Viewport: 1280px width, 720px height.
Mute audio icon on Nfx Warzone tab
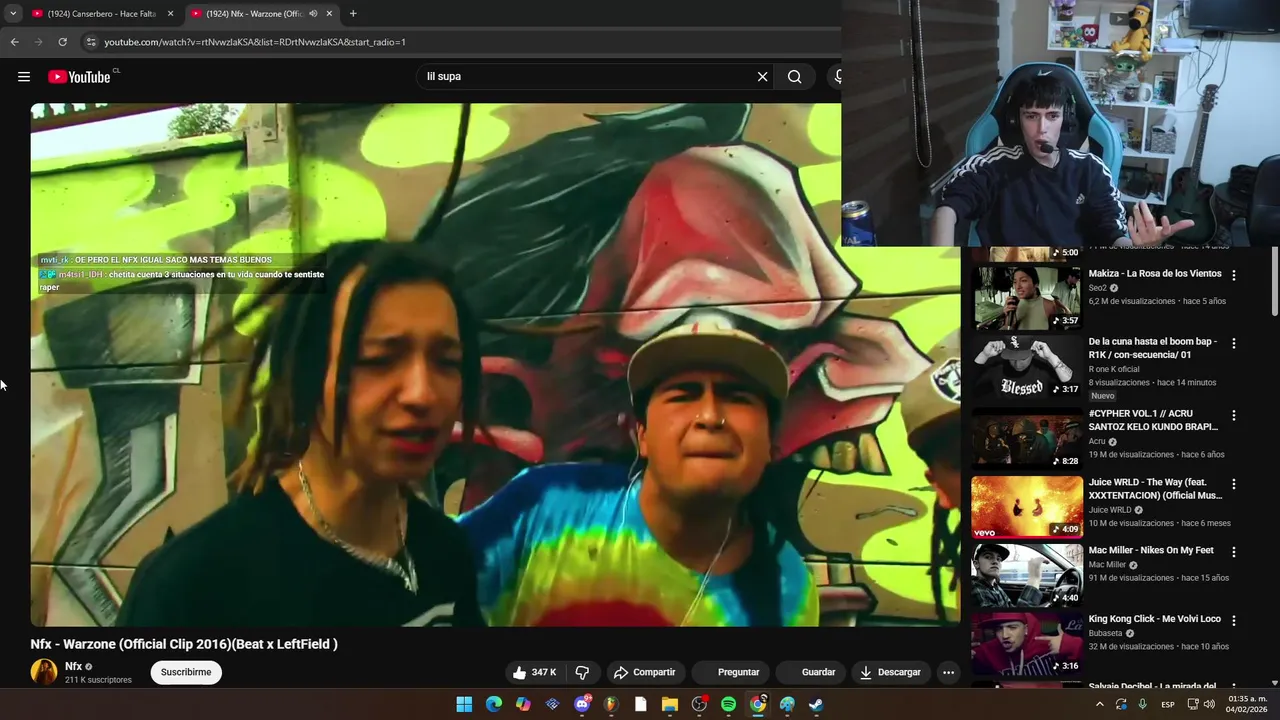pyautogui.click(x=313, y=14)
